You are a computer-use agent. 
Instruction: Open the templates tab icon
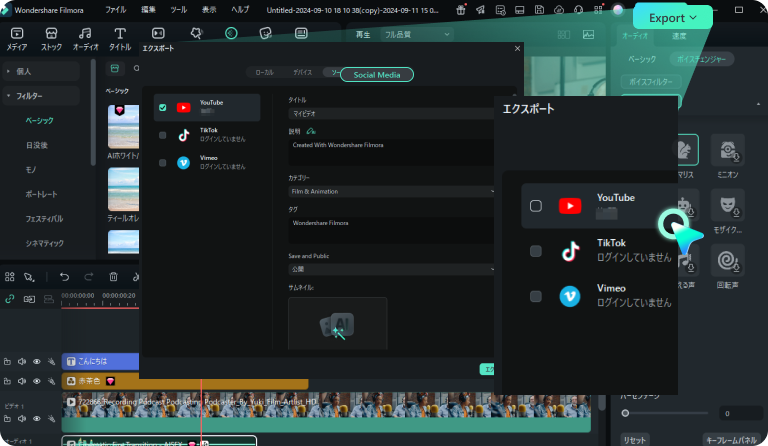(301, 33)
